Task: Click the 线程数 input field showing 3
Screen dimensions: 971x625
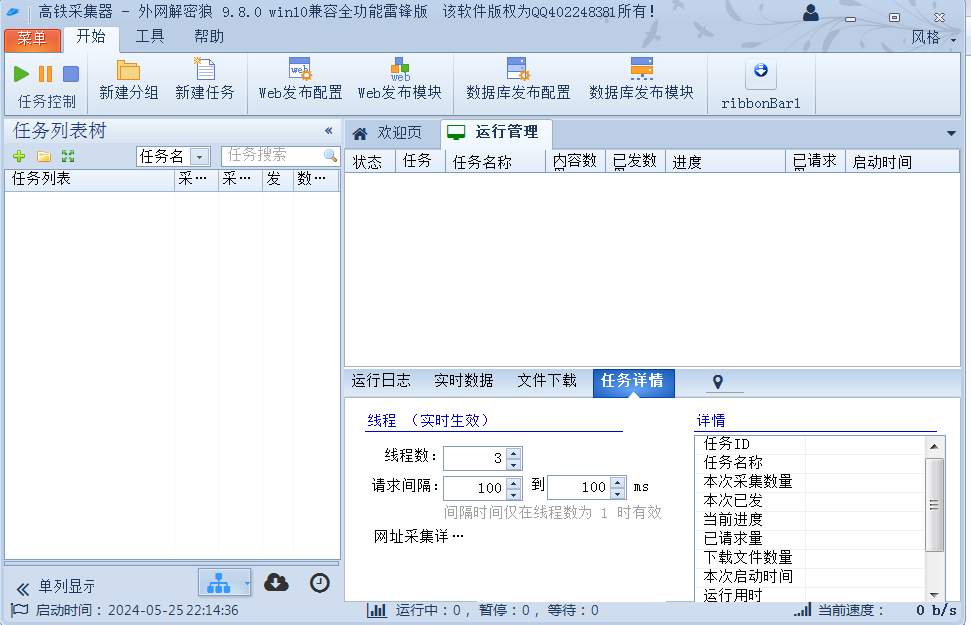Action: [x=475, y=458]
